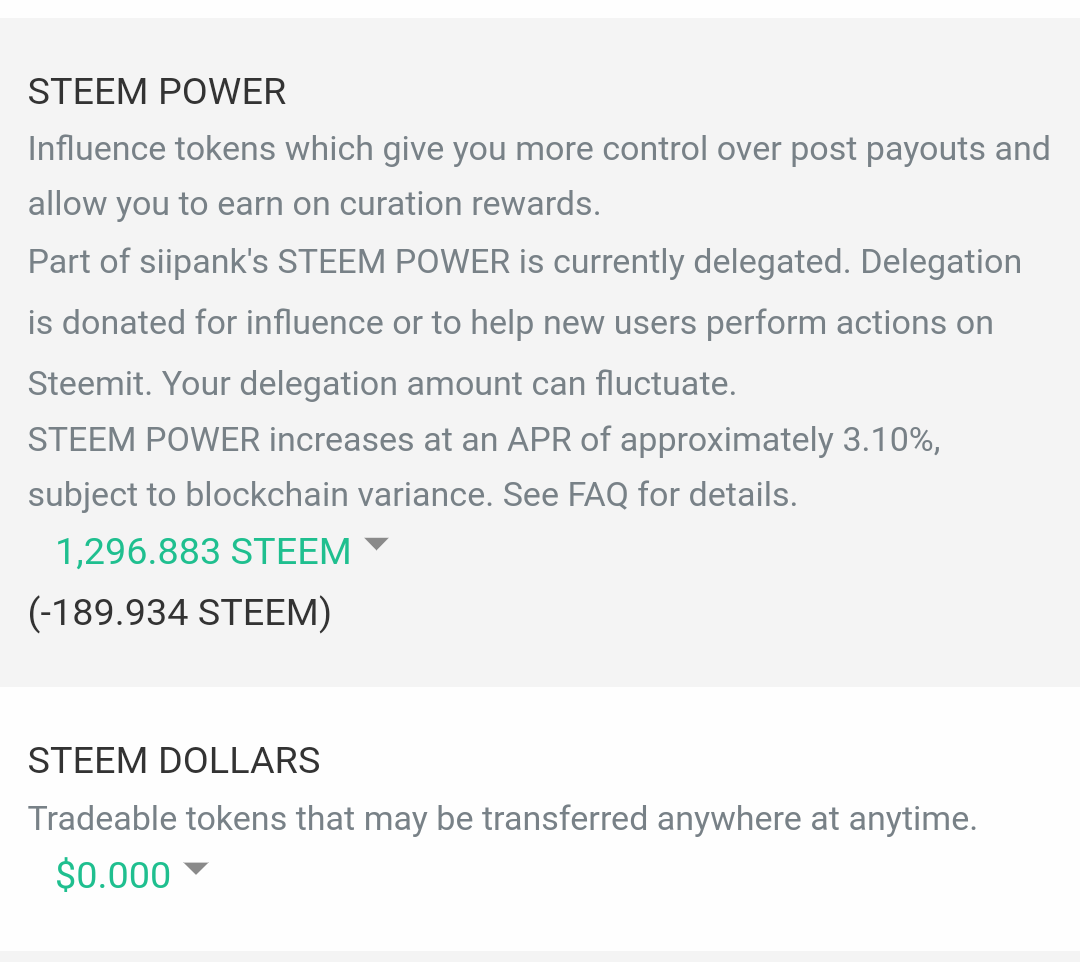
Task: Tap the green 1,296.883 STEEM balance
Action: (x=203, y=552)
